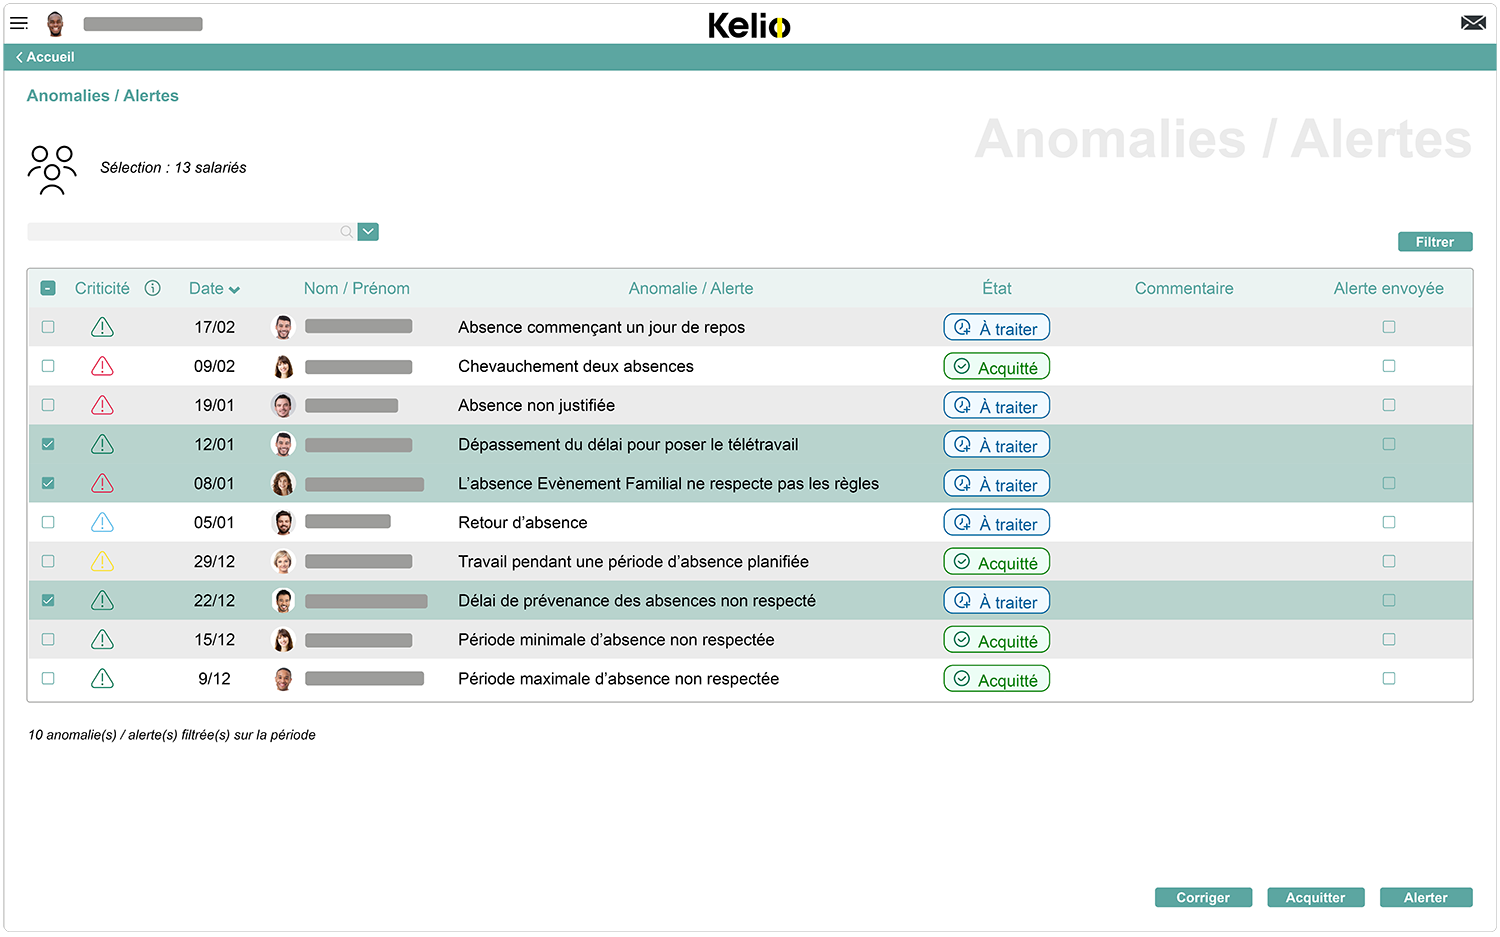The height and width of the screenshot is (937, 1500).
Task: Open the hamburger navigation menu
Action: (19, 23)
